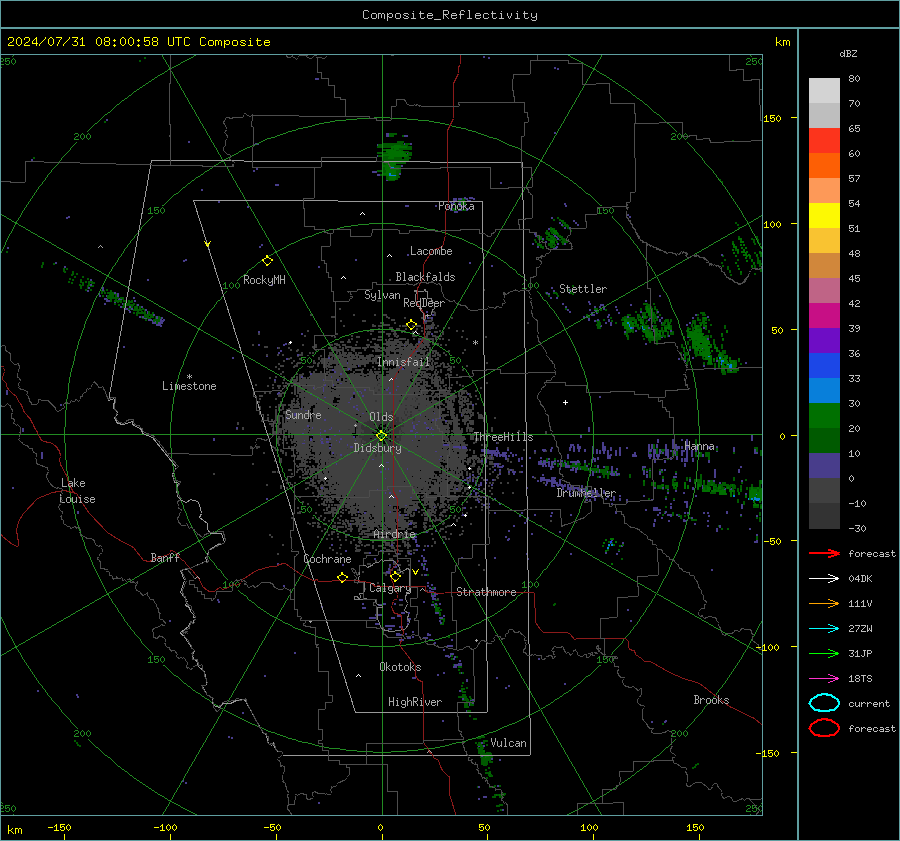900x841 pixels.
Task: Click the yellow diamond marker below Cochrane
Action: (342, 577)
